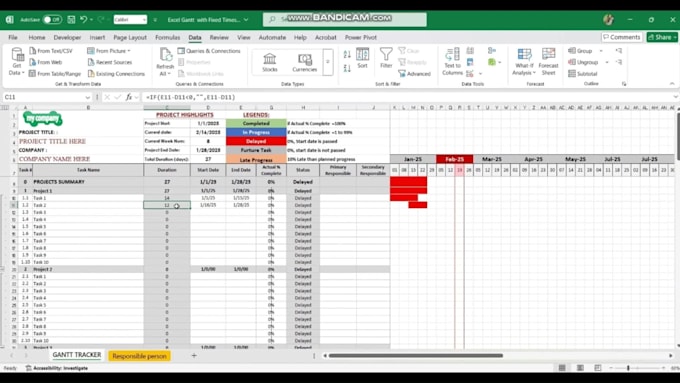Click the blue In Progress legend cell
680x383 pixels.
pyautogui.click(x=256, y=132)
